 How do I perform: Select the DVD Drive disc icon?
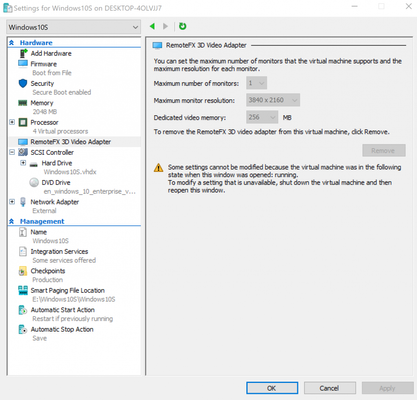(x=34, y=183)
